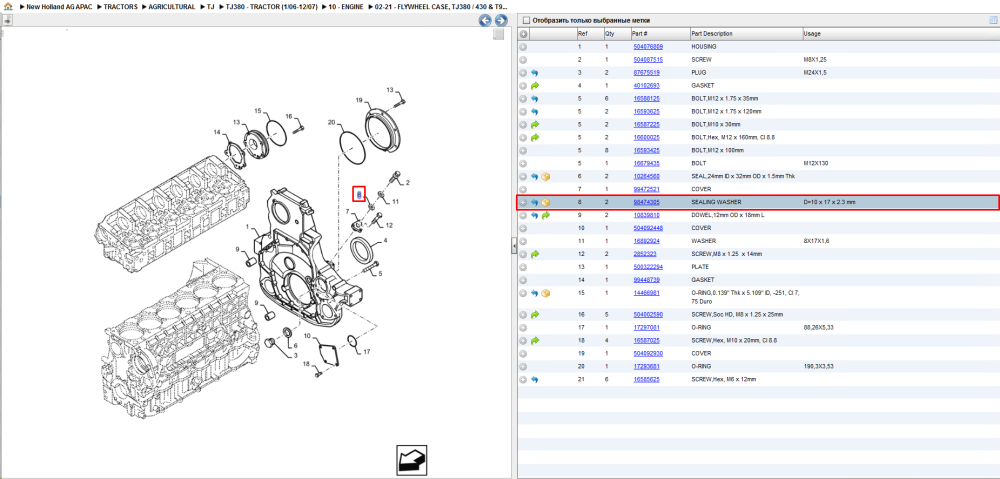Screen dimensions: 1000x479
Task: Click callout number 20 on the diagram
Action: [331, 122]
